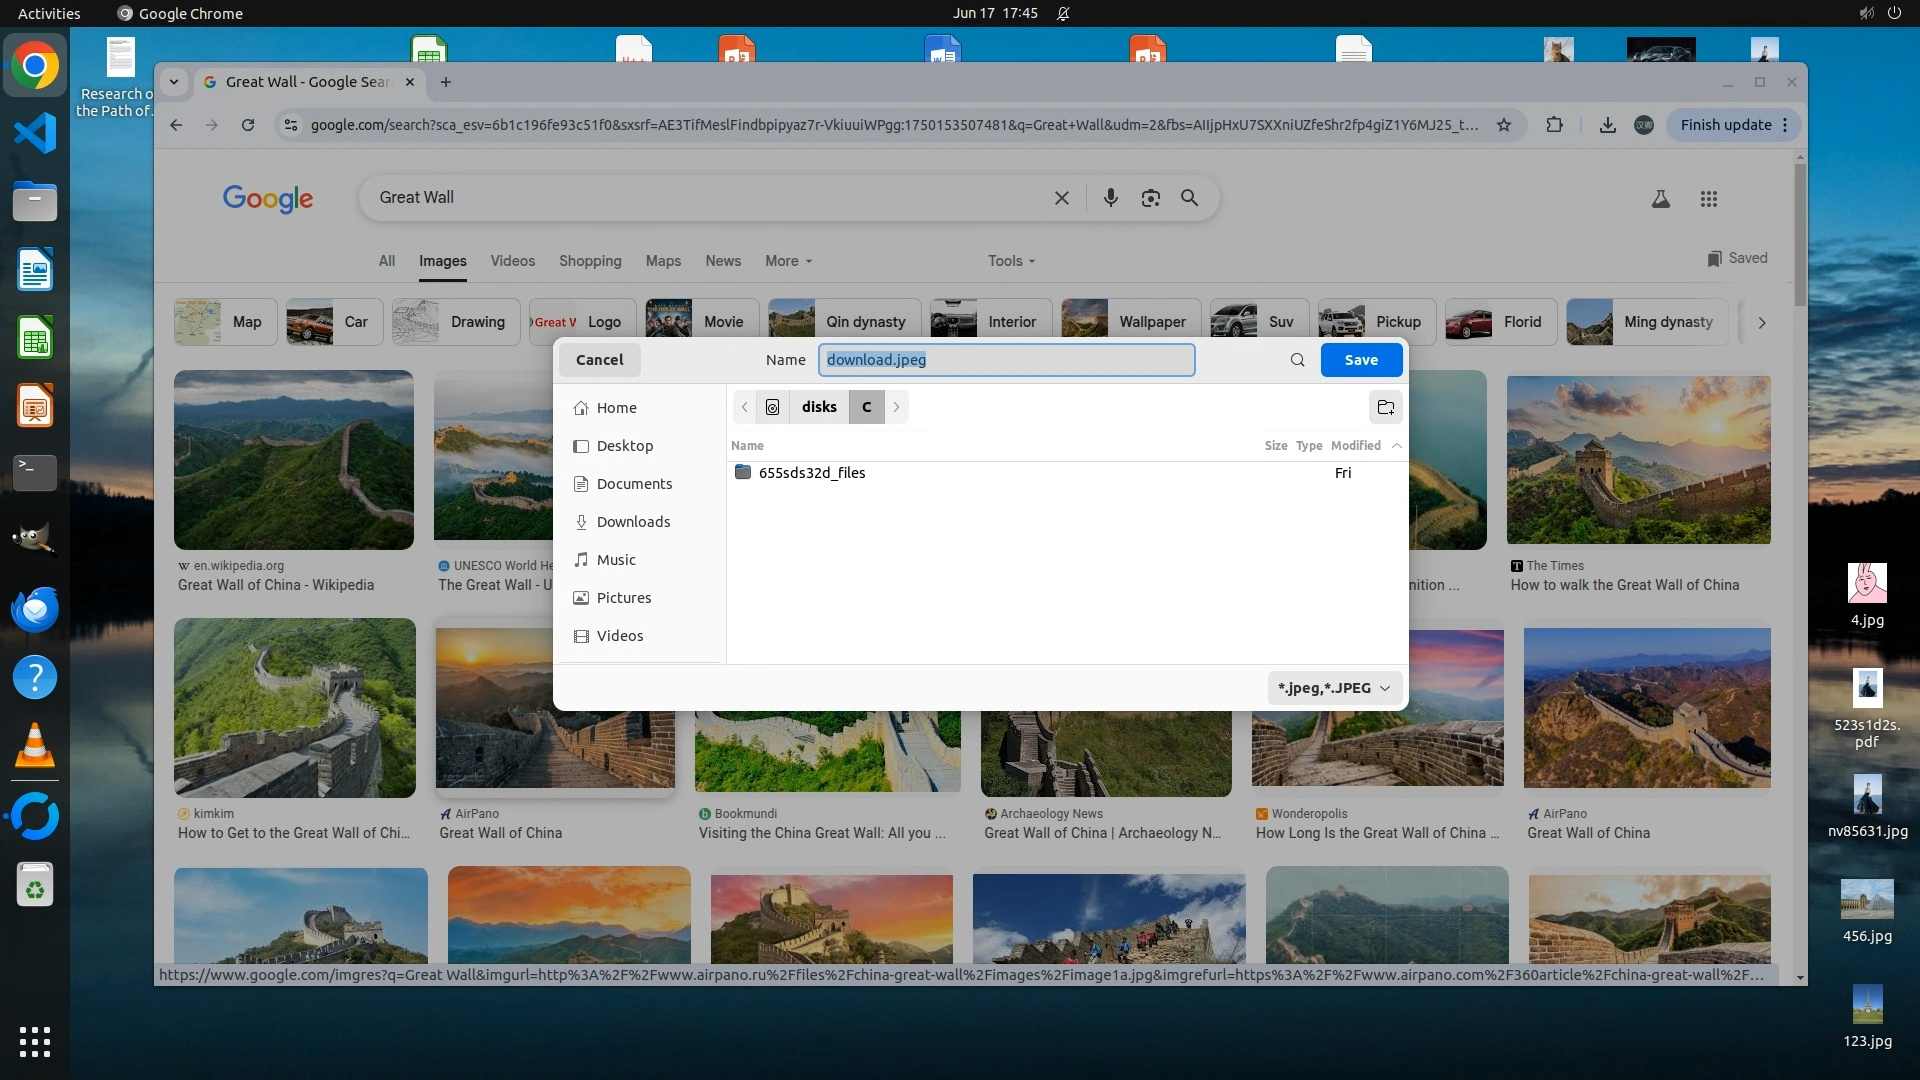Click voice search microphone icon
Viewport: 1920px width, 1080px height.
coord(1110,198)
